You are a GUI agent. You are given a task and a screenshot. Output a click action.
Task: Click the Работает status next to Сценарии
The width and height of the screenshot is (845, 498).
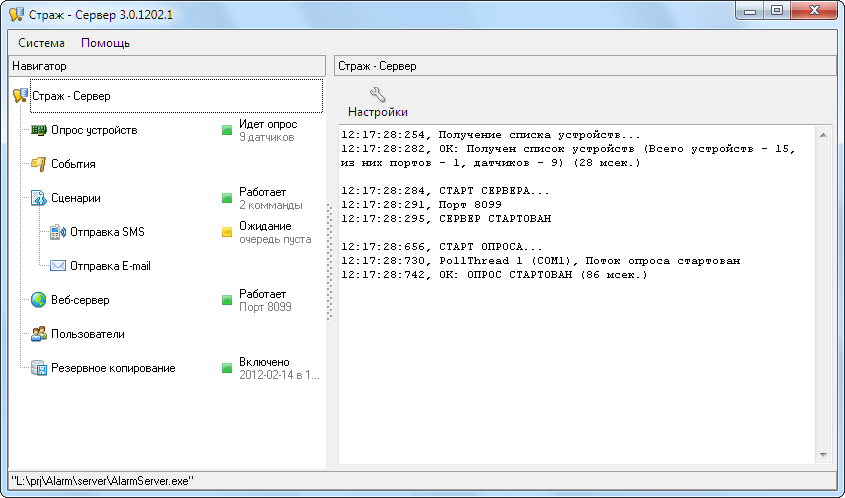tap(262, 192)
